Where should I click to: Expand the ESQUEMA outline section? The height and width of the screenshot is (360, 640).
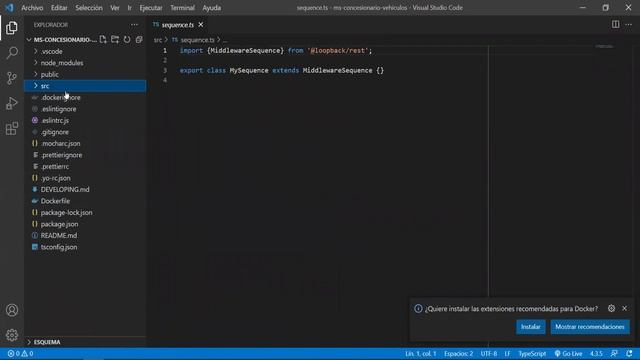click(85, 342)
